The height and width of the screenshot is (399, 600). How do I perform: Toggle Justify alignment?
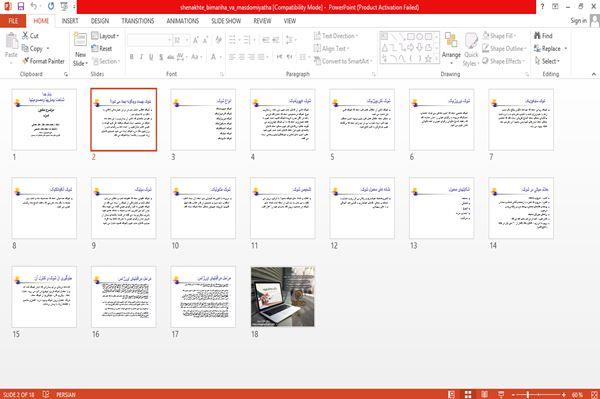[261, 57]
